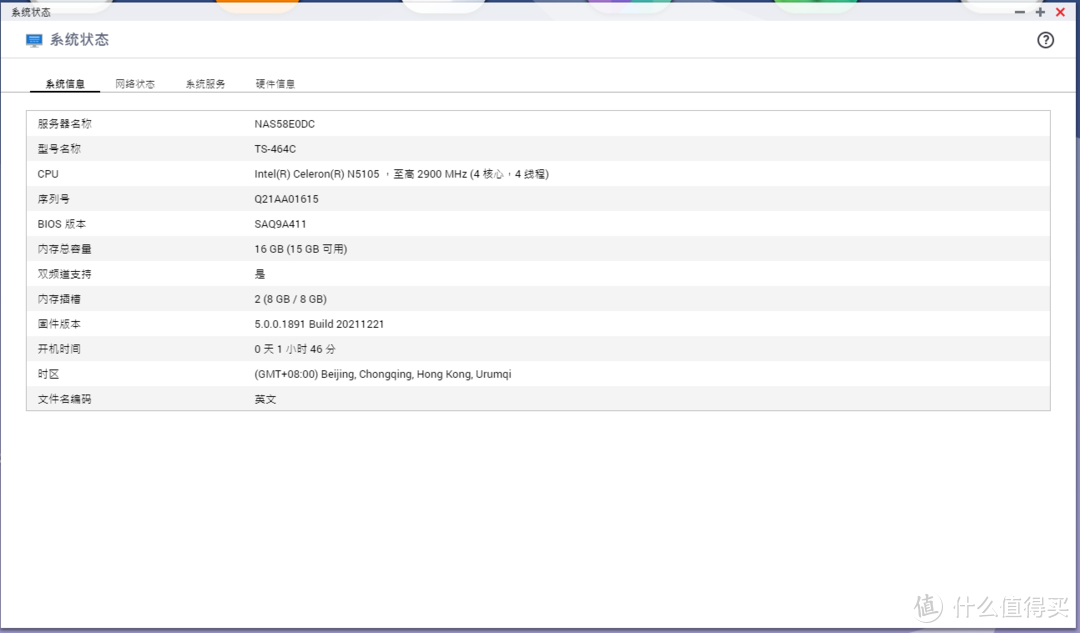Viewport: 1080px width, 633px height.
Task: Open the help question mark icon
Action: [1045, 40]
